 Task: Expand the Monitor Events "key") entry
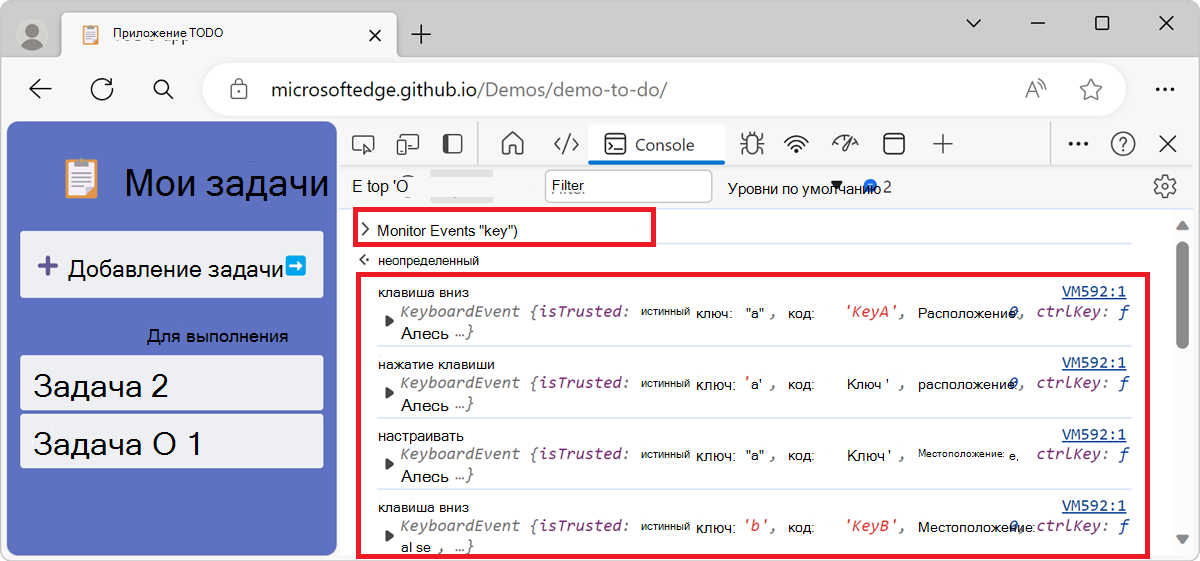coord(365,230)
